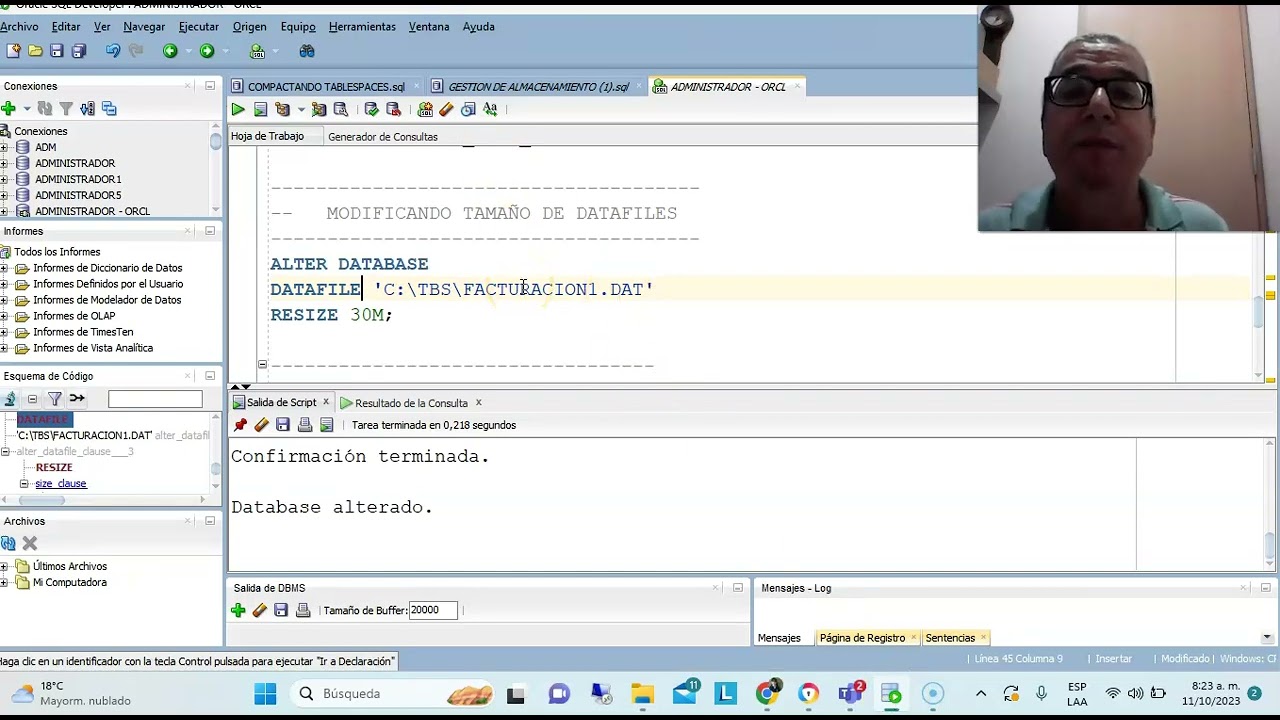
Task: Clear script output with eraser icon
Action: pyautogui.click(x=262, y=425)
